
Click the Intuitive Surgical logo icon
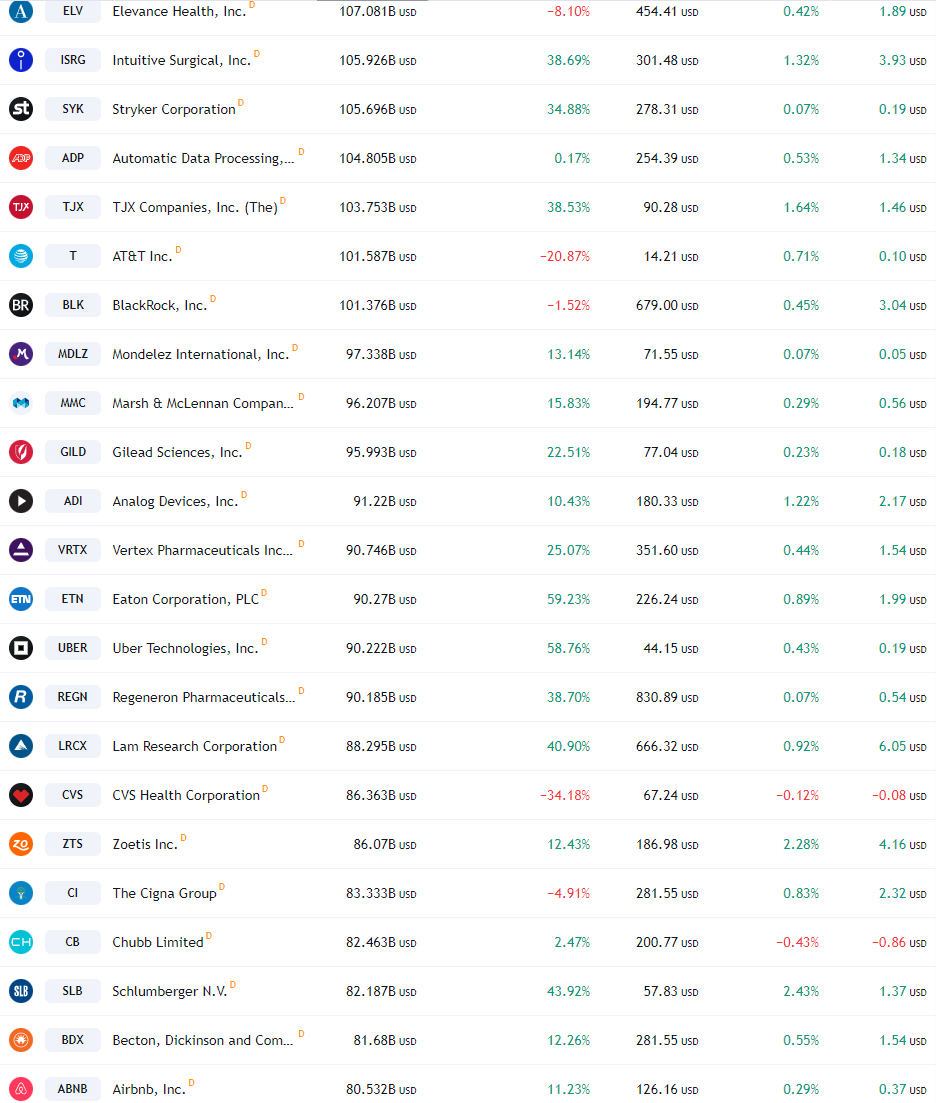(x=21, y=60)
